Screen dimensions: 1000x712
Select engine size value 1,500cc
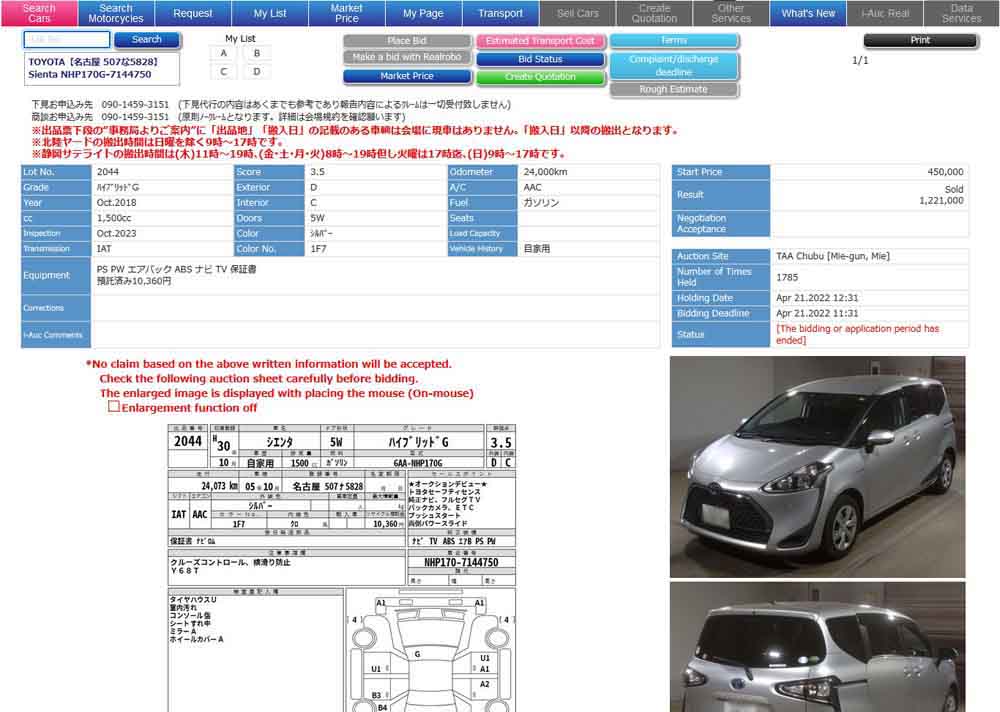click(x=114, y=218)
